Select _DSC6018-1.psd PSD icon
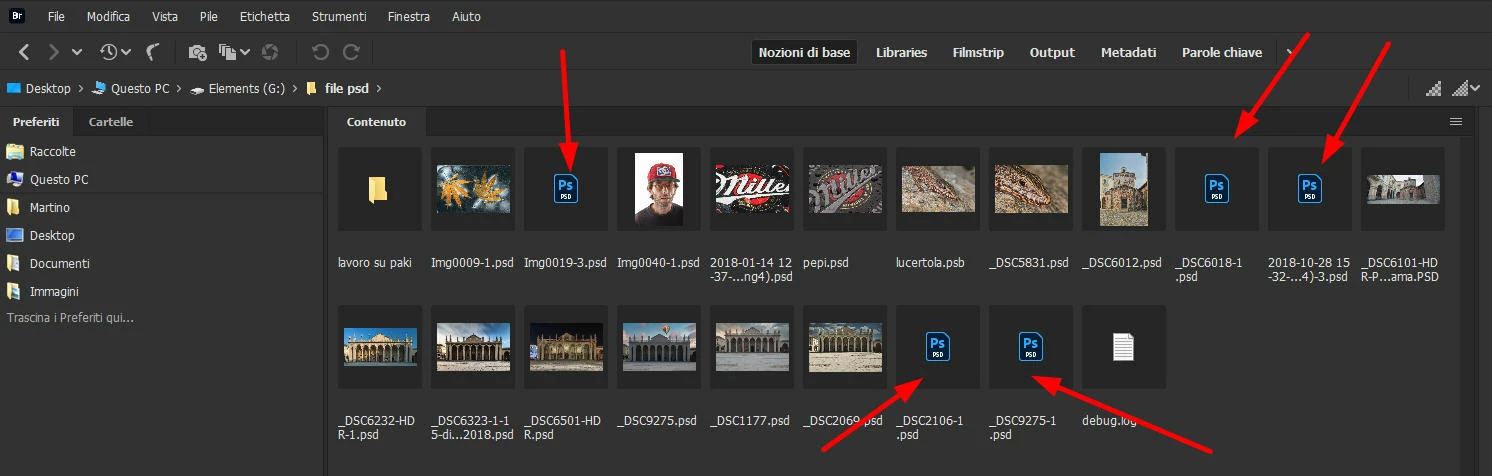This screenshot has height=476, width=1492. 1217,189
